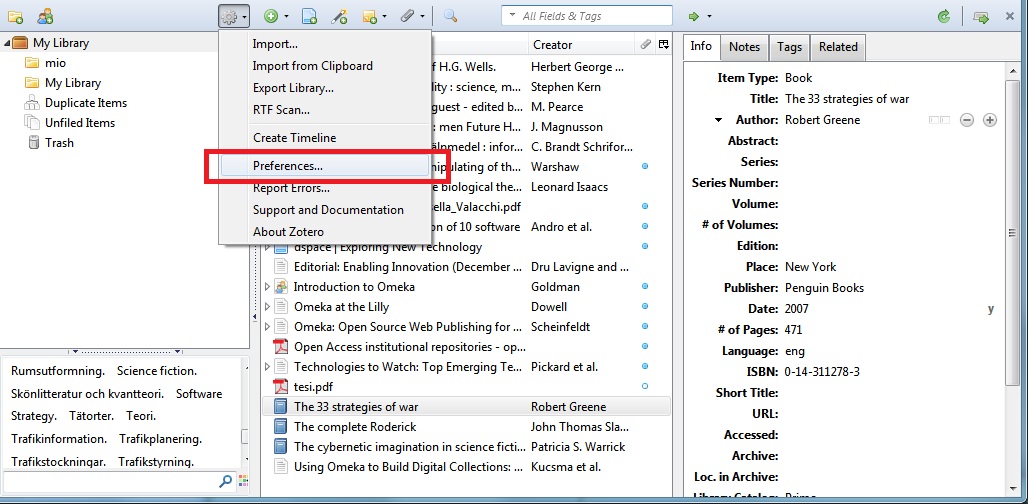Click the minus button beside Robert Greene

pyautogui.click(x=967, y=120)
